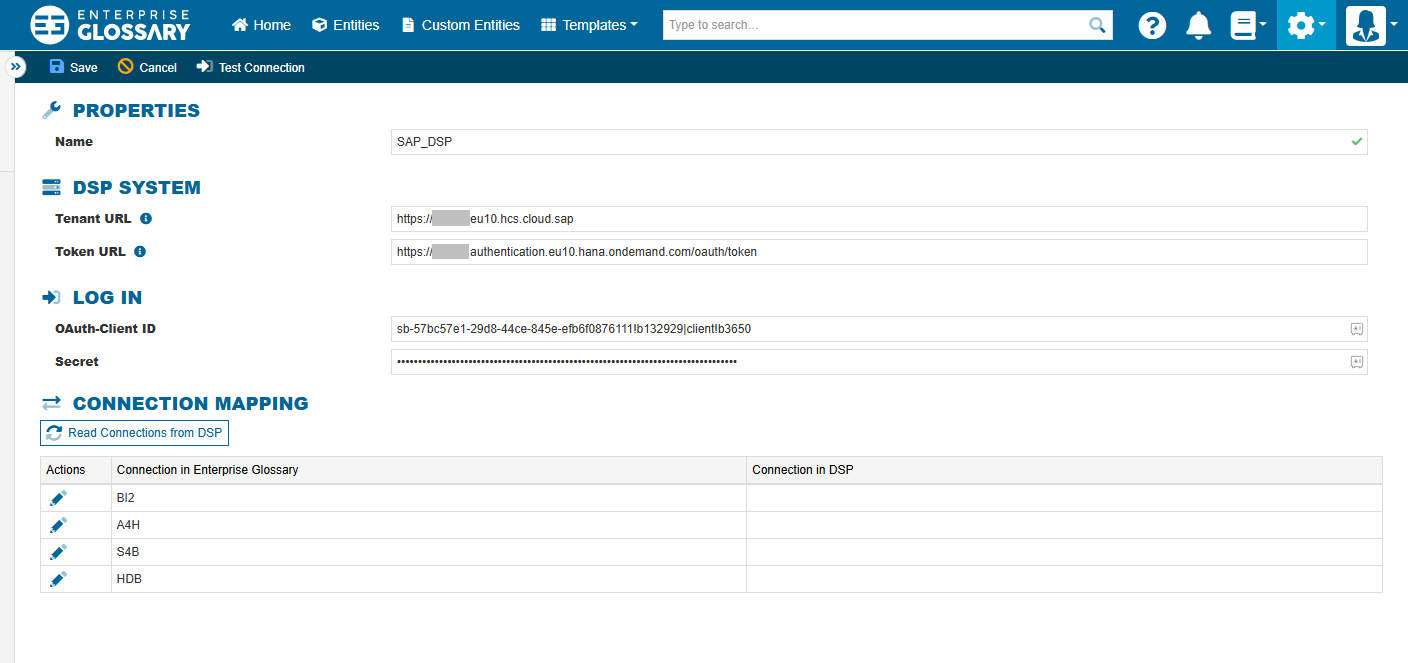
Task: Open the settings gear menu
Action: (1306, 25)
